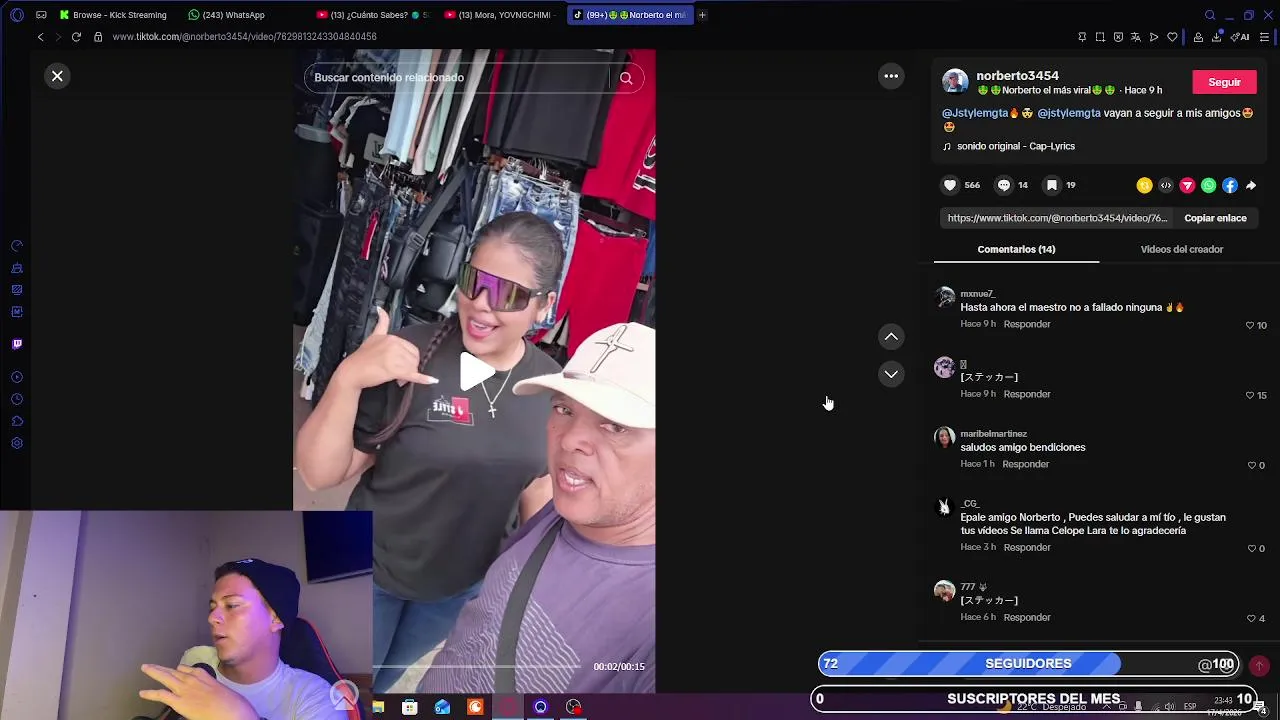The width and height of the screenshot is (1280, 720).
Task: Open easy setup sliders icon
Action: pyautogui.click(x=1264, y=37)
